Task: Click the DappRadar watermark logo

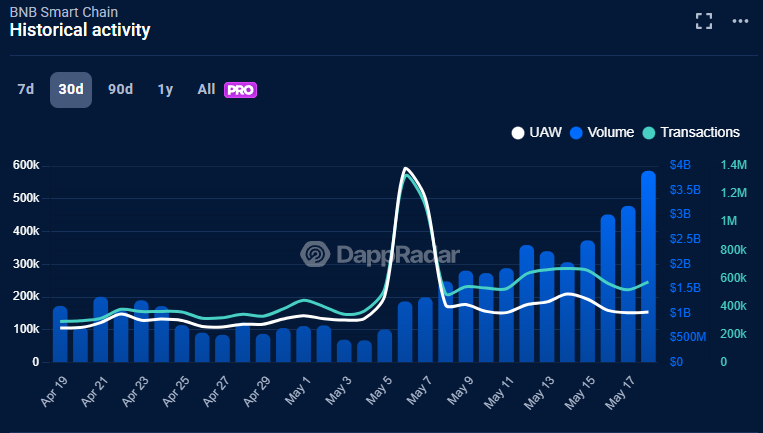Action: pyautogui.click(x=317, y=255)
